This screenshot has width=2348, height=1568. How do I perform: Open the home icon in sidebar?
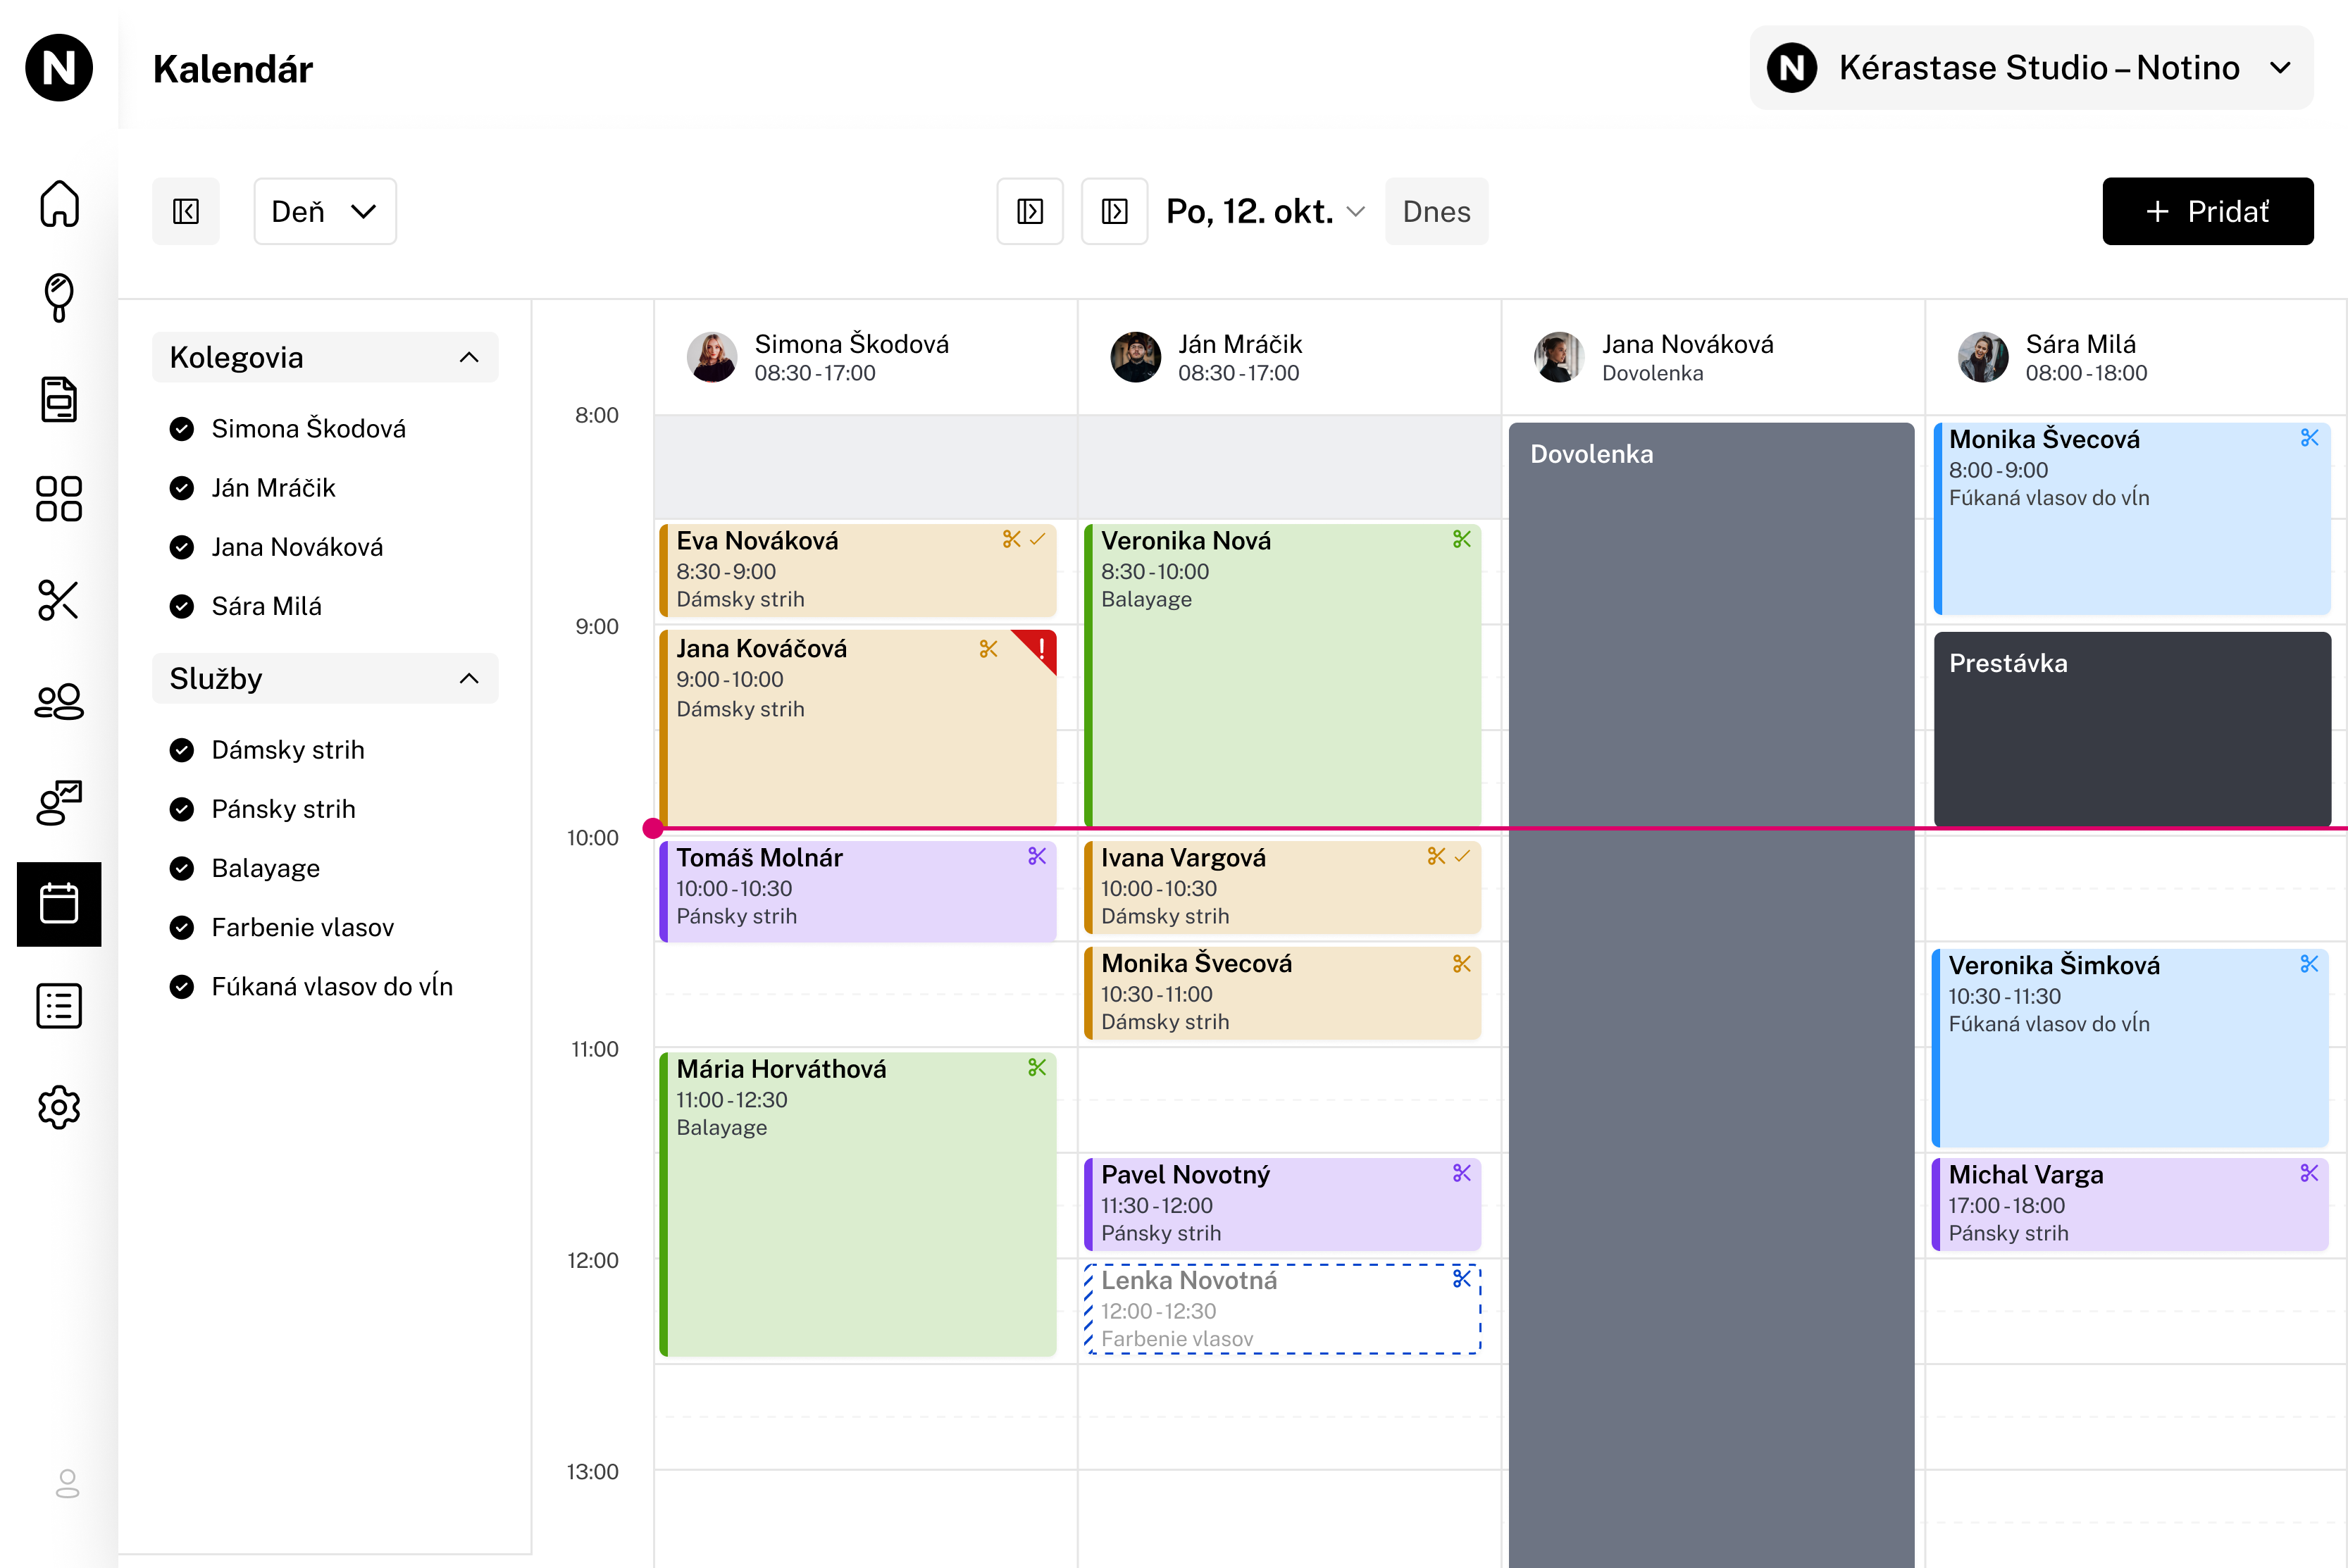(x=59, y=203)
